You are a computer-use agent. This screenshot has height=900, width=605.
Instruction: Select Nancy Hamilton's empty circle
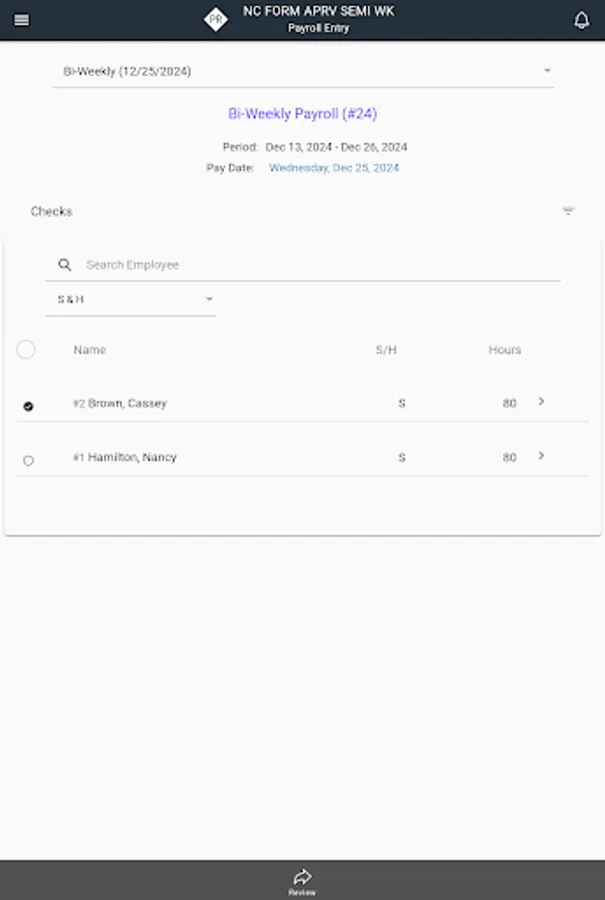(x=28, y=460)
